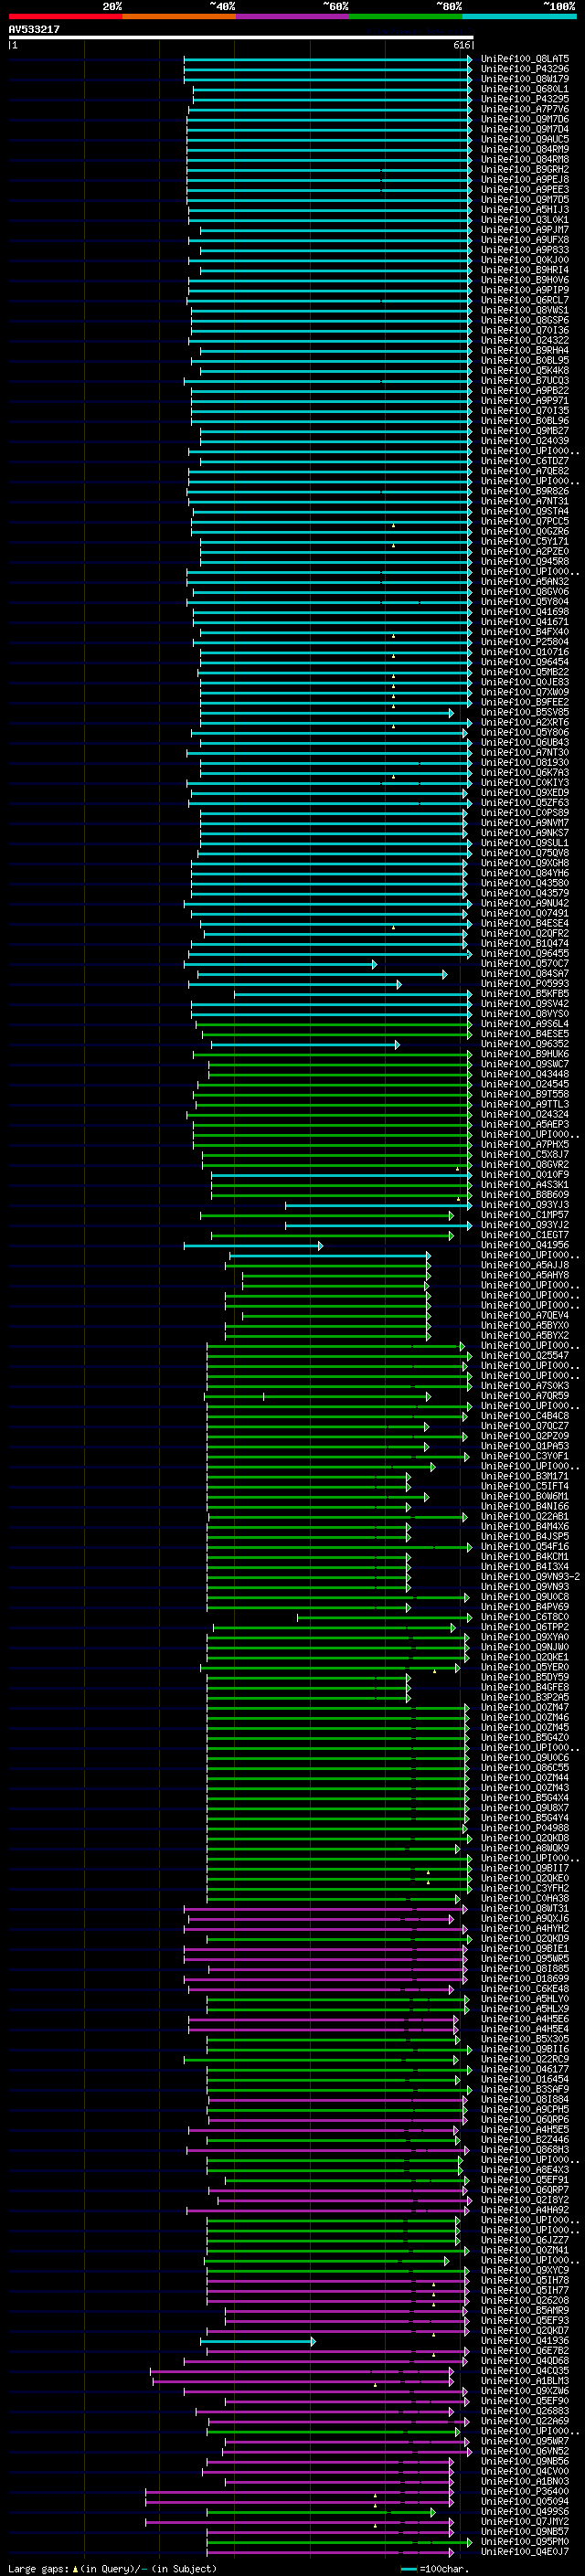Select the UniRef100_O24322 label
This screenshot has width=585, height=2576.
tap(525, 340)
